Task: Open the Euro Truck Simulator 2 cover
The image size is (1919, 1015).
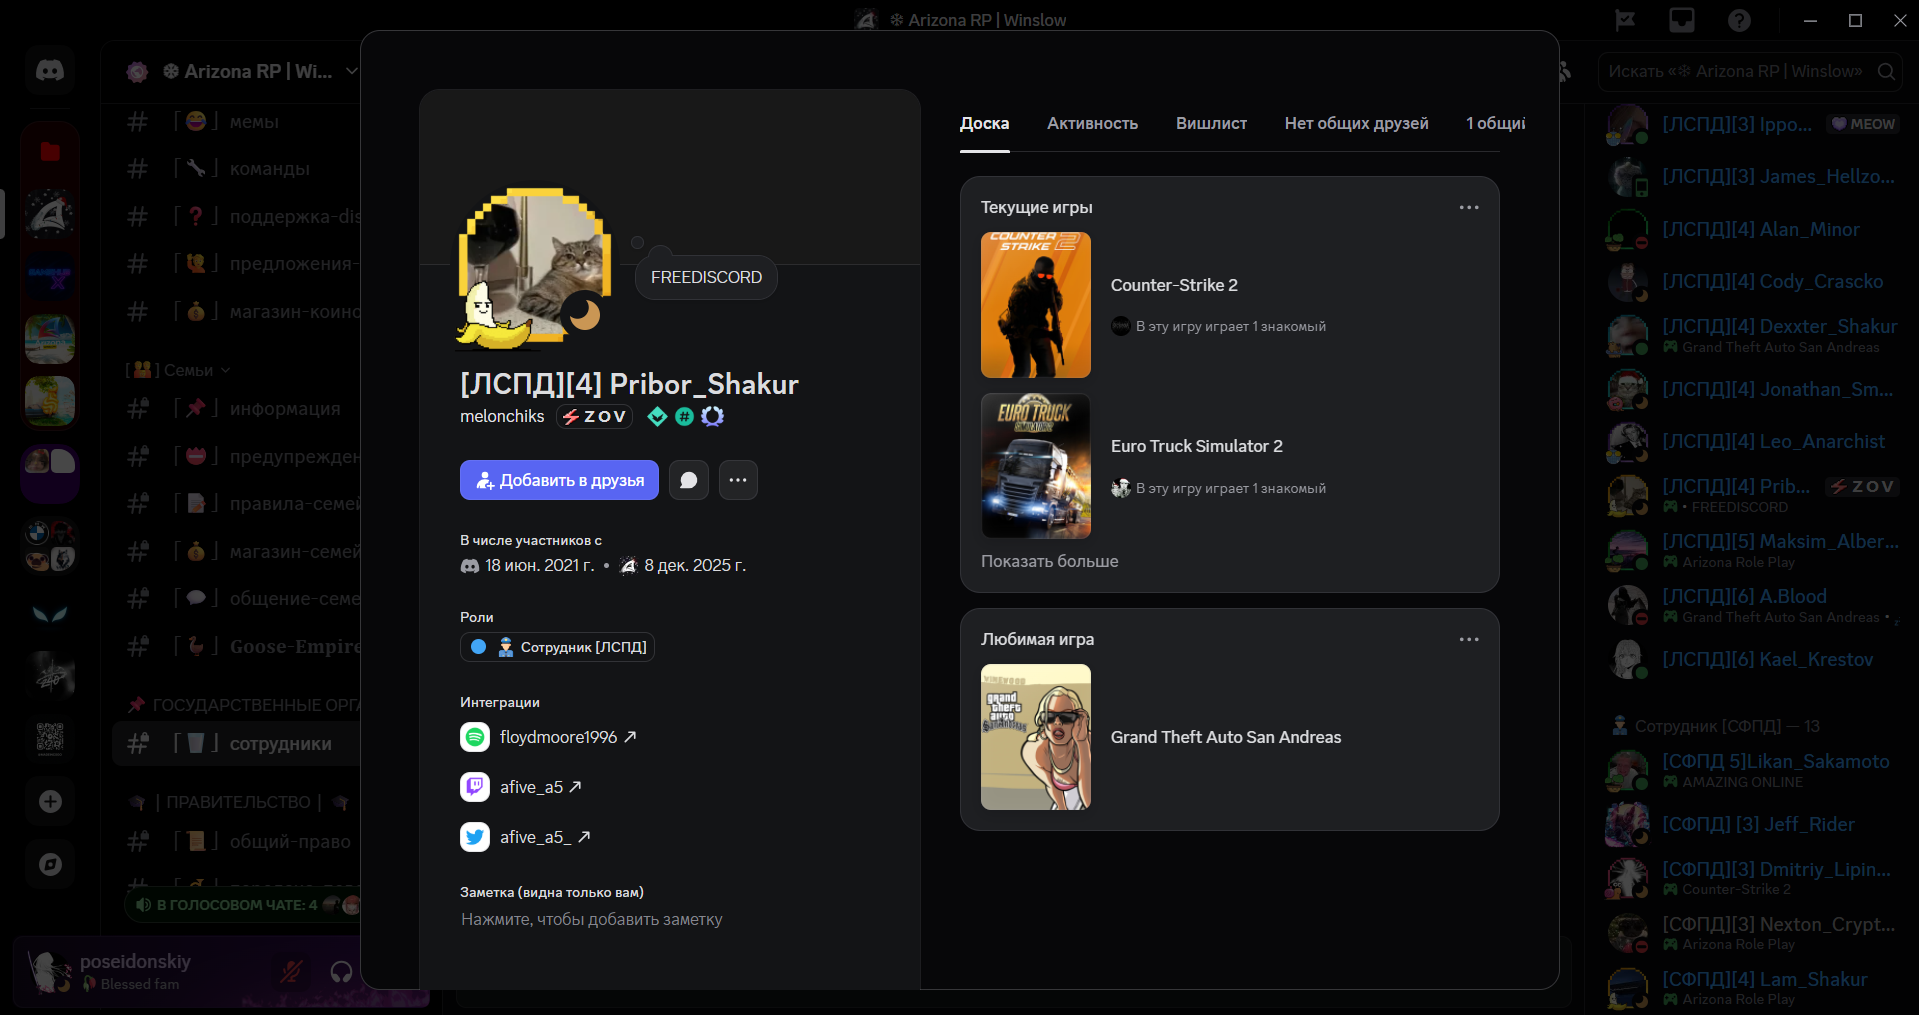Action: click(1036, 466)
